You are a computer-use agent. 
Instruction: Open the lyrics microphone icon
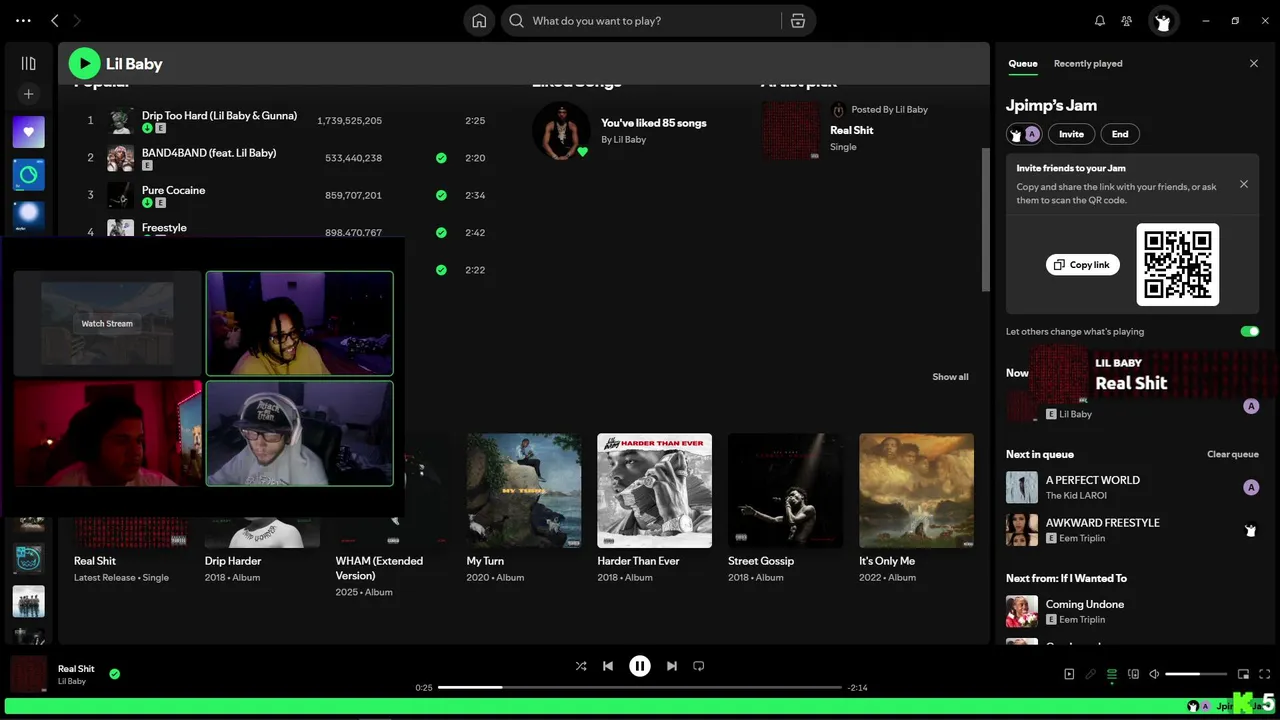click(1090, 674)
